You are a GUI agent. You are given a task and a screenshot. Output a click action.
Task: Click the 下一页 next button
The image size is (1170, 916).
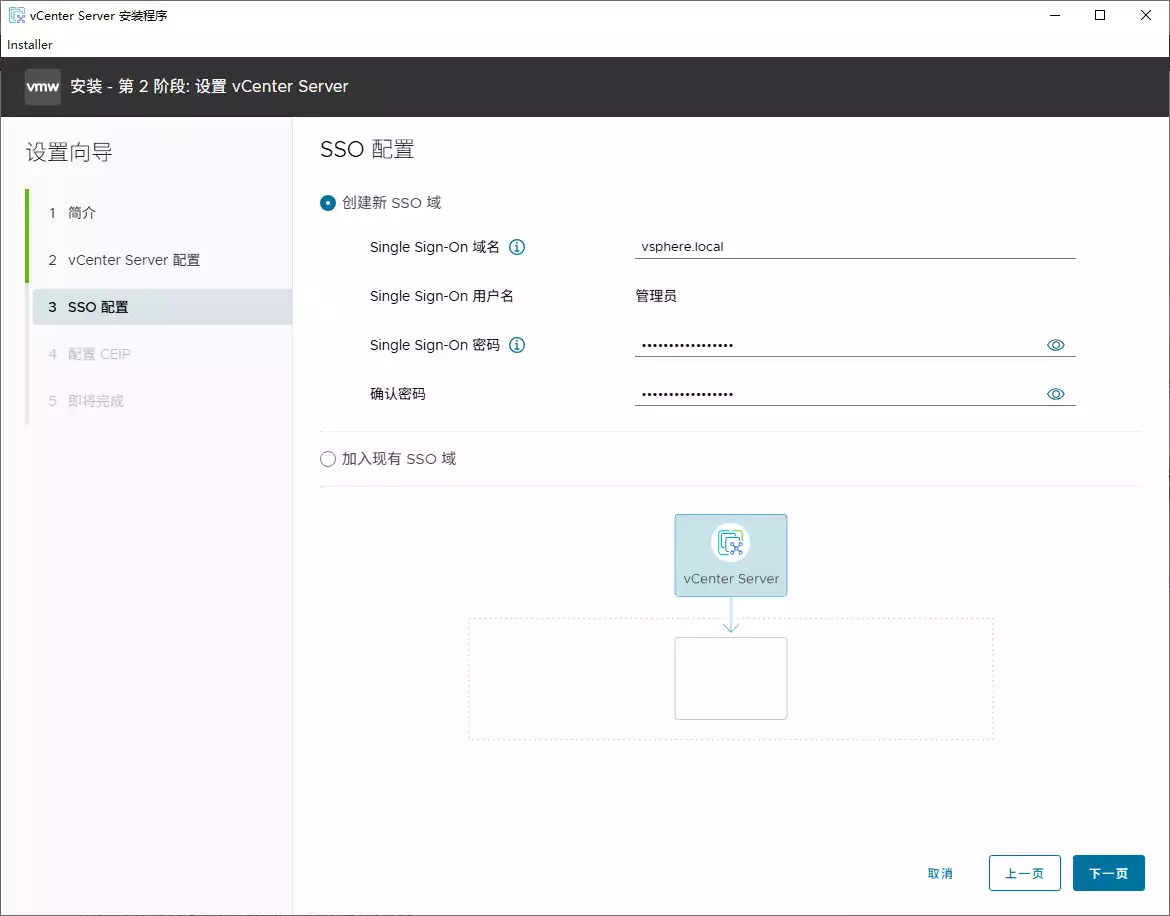1108,873
